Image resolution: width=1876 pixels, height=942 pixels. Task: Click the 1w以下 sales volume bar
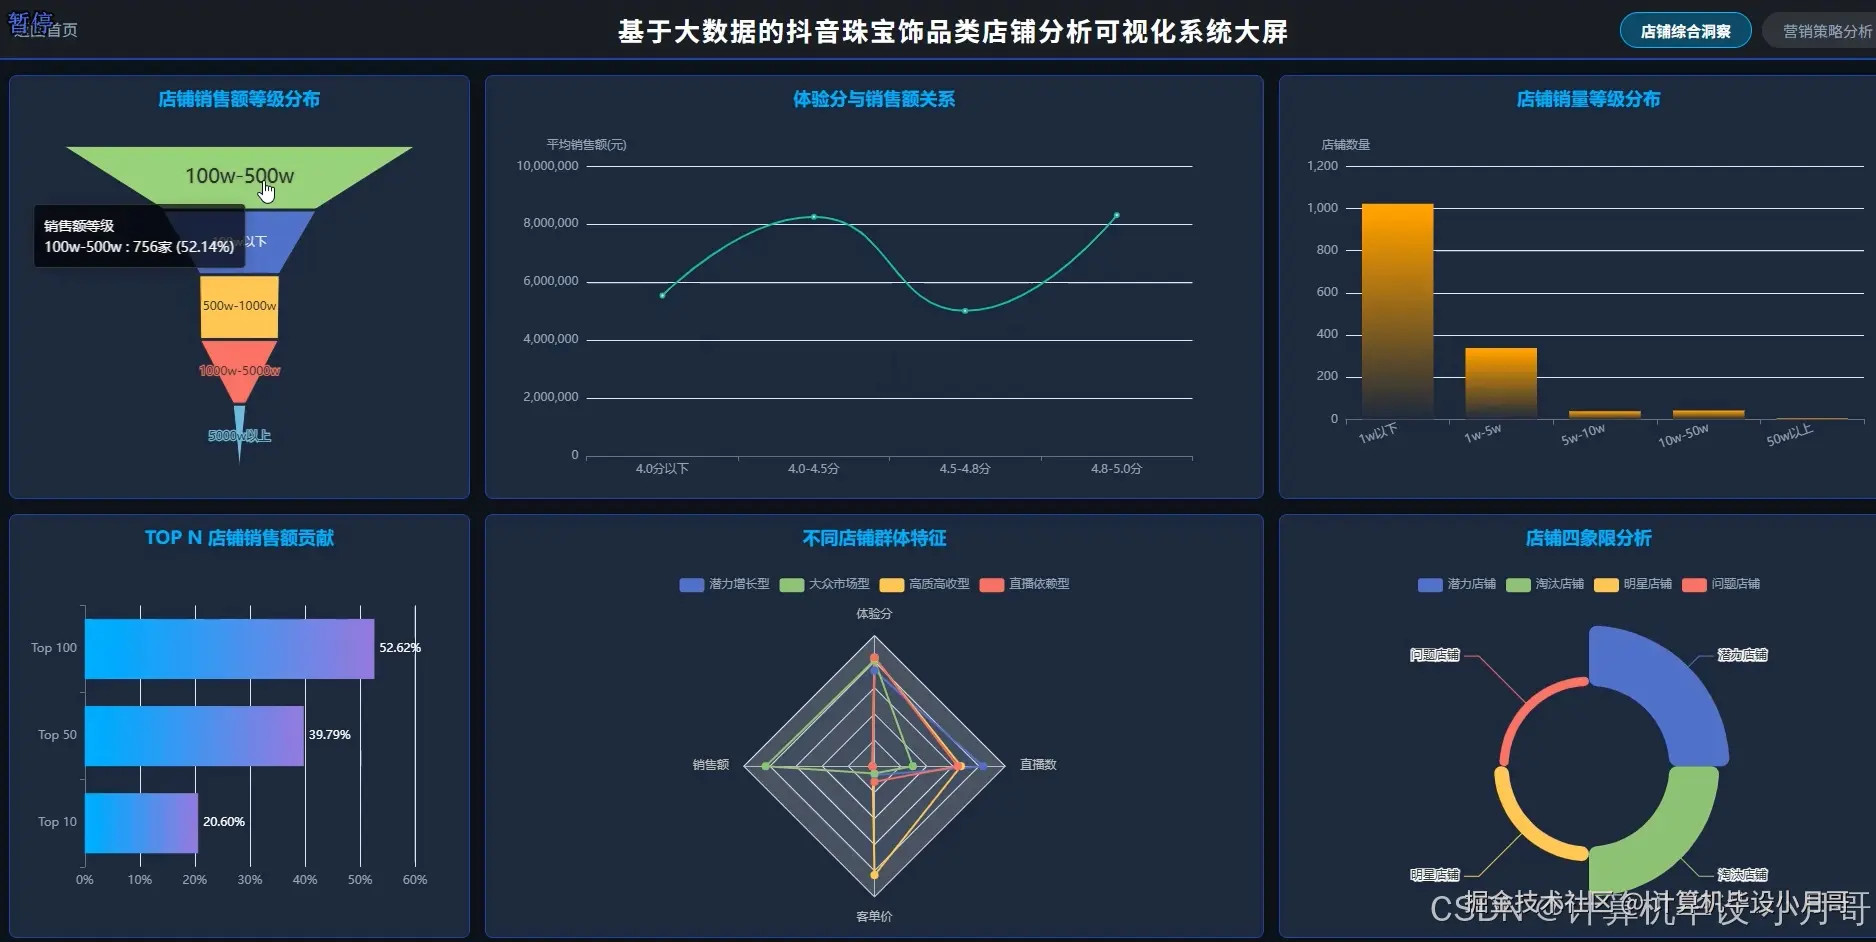[1397, 310]
